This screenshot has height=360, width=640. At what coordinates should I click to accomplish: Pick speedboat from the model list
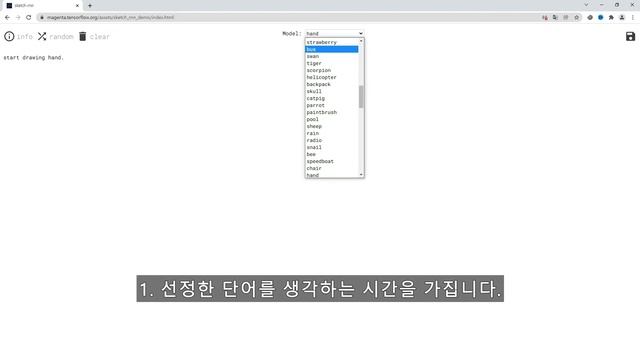332,161
